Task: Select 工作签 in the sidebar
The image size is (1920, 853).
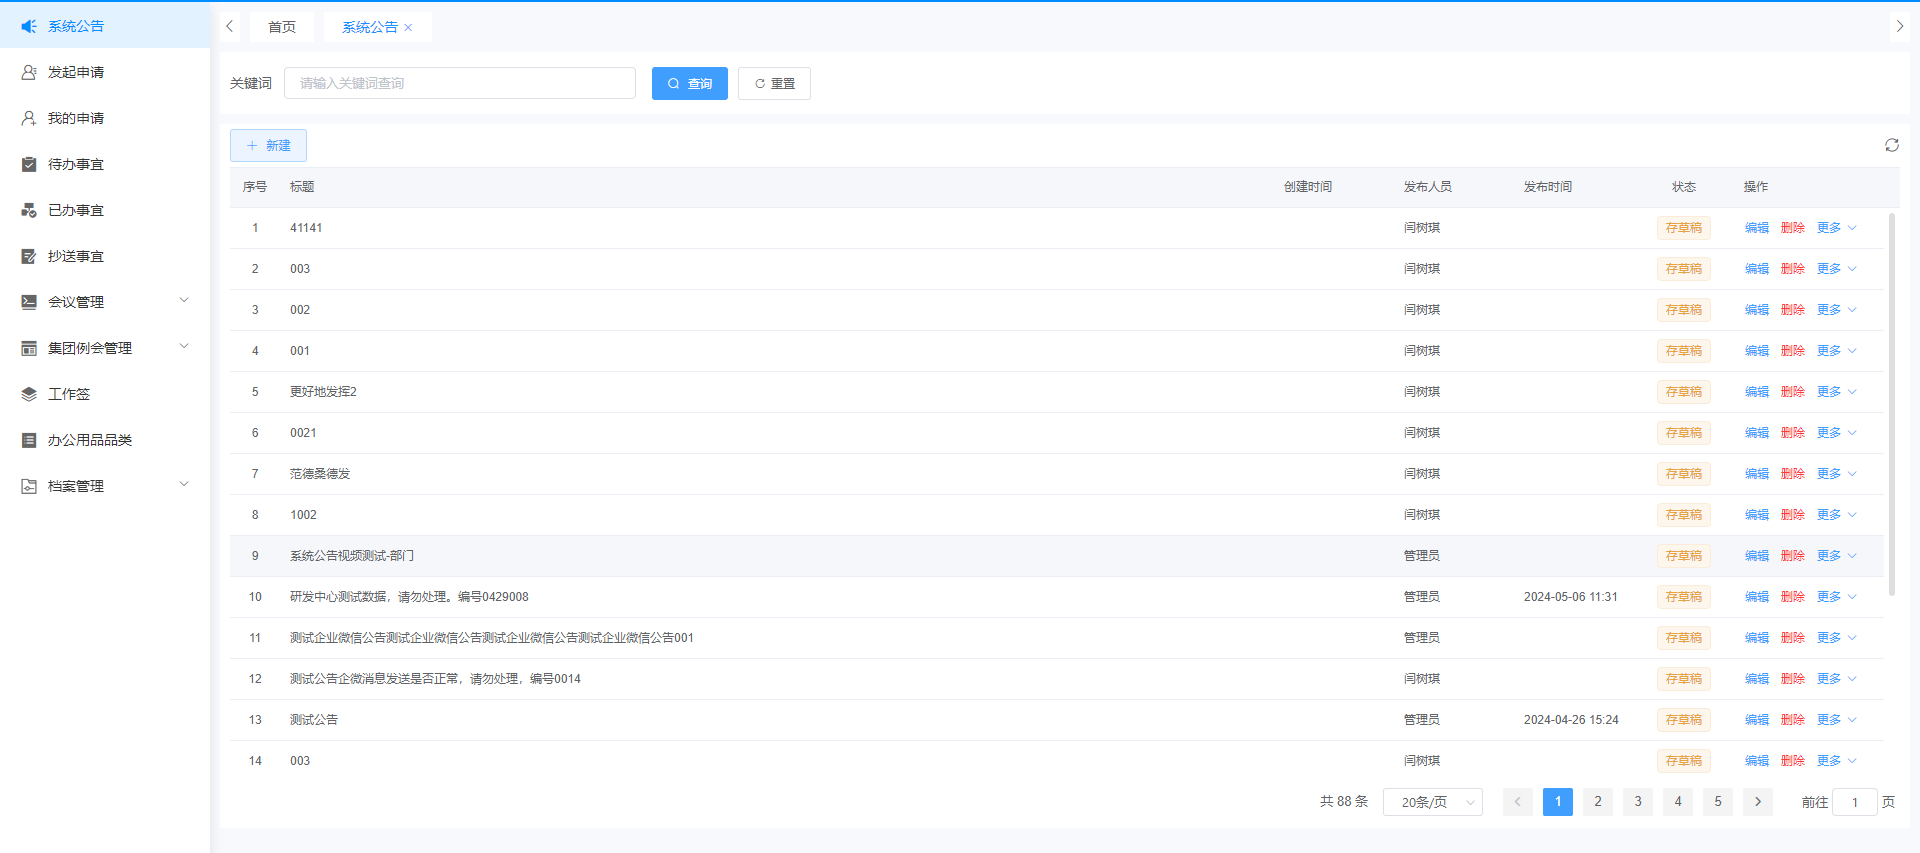Action: tap(69, 395)
